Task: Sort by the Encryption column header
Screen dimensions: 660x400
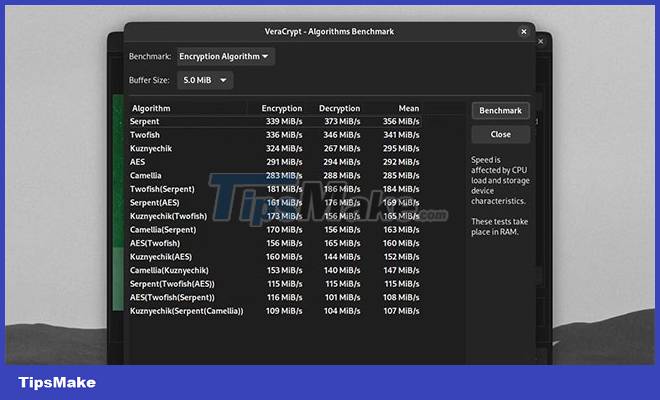Action: [282, 108]
